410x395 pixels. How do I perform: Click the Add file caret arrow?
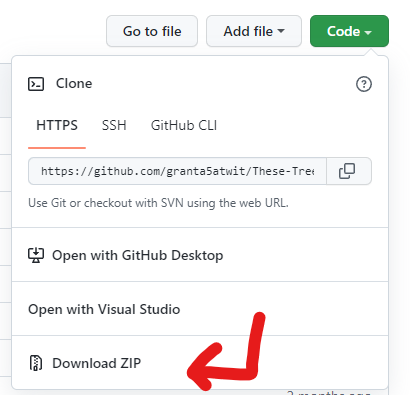(281, 31)
